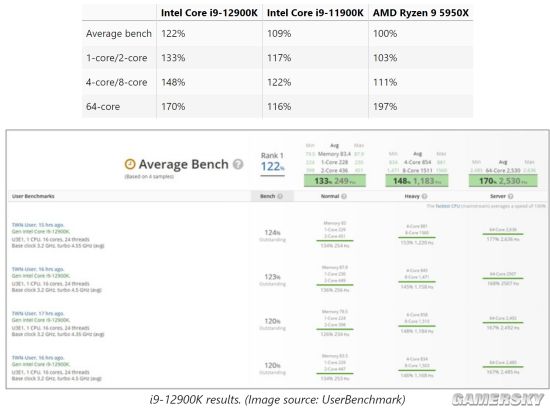Click the info icon next to Normal
This screenshot has height=411, width=550.
(344, 196)
